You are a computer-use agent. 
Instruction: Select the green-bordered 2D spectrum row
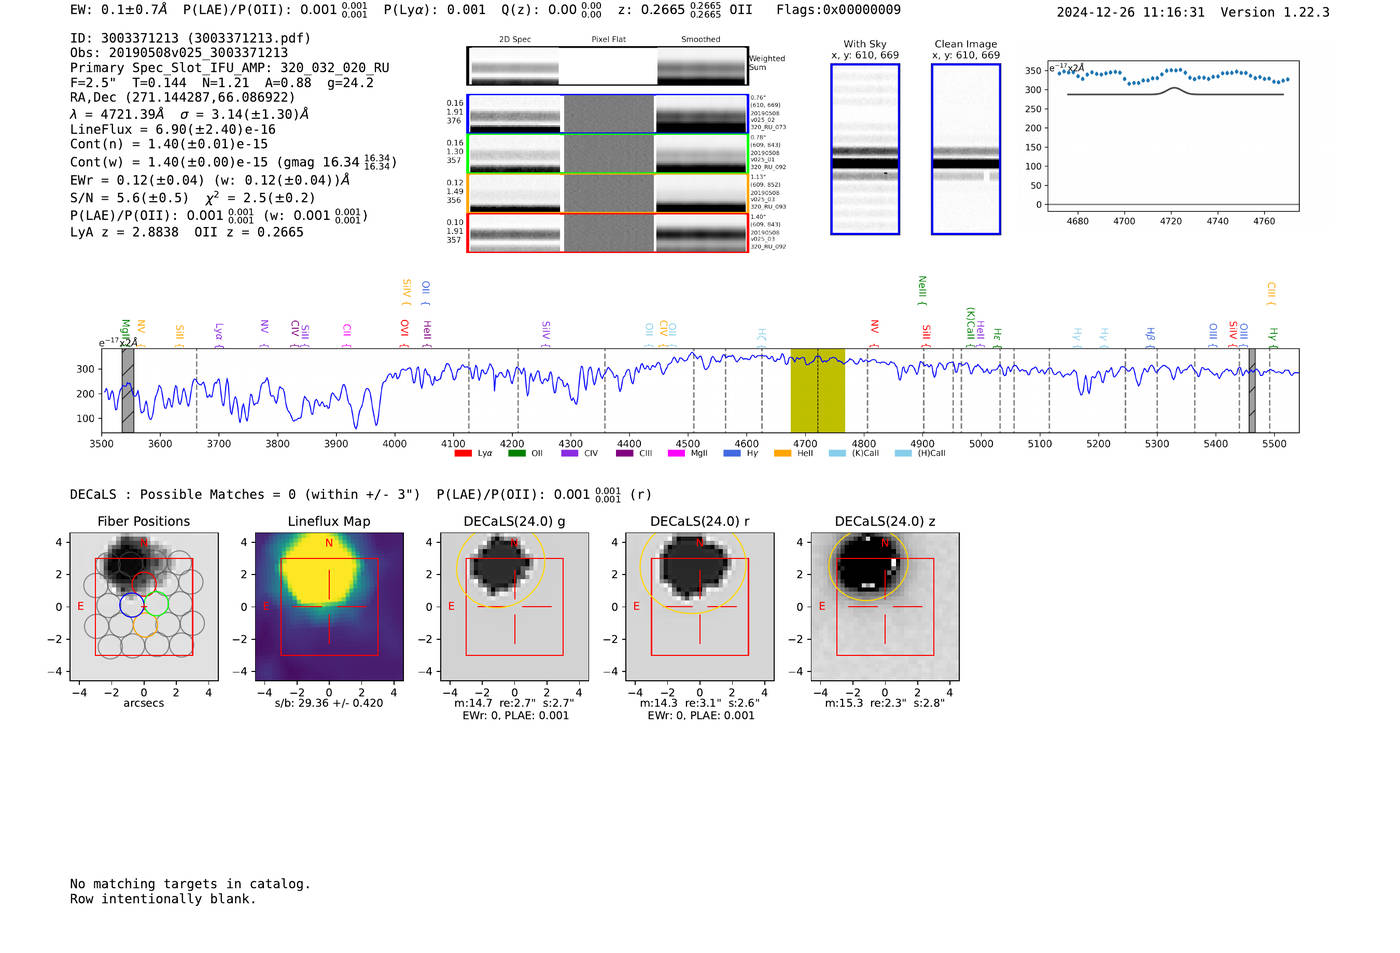tap(608, 154)
